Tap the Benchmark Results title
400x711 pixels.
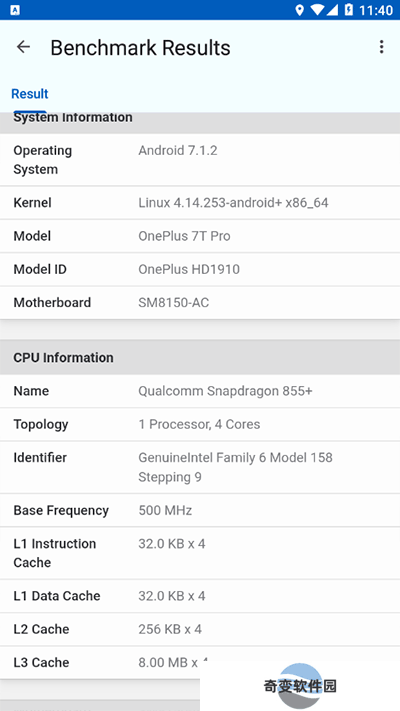click(140, 48)
